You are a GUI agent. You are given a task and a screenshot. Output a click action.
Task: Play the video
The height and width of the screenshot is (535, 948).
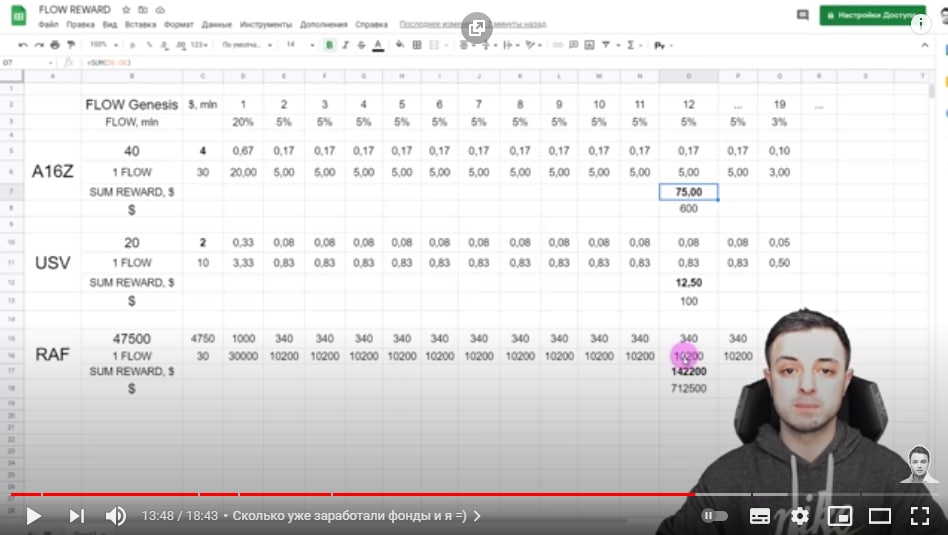coord(34,516)
